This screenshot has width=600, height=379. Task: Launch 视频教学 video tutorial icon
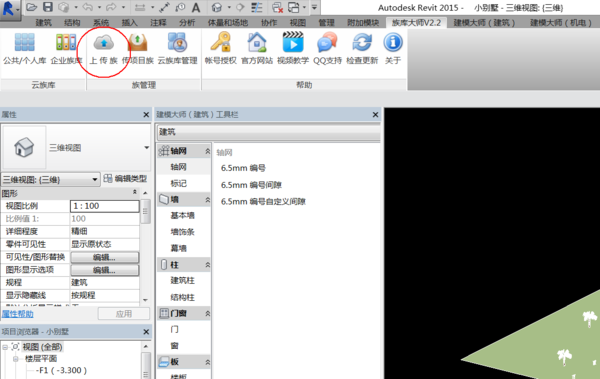pos(293,42)
